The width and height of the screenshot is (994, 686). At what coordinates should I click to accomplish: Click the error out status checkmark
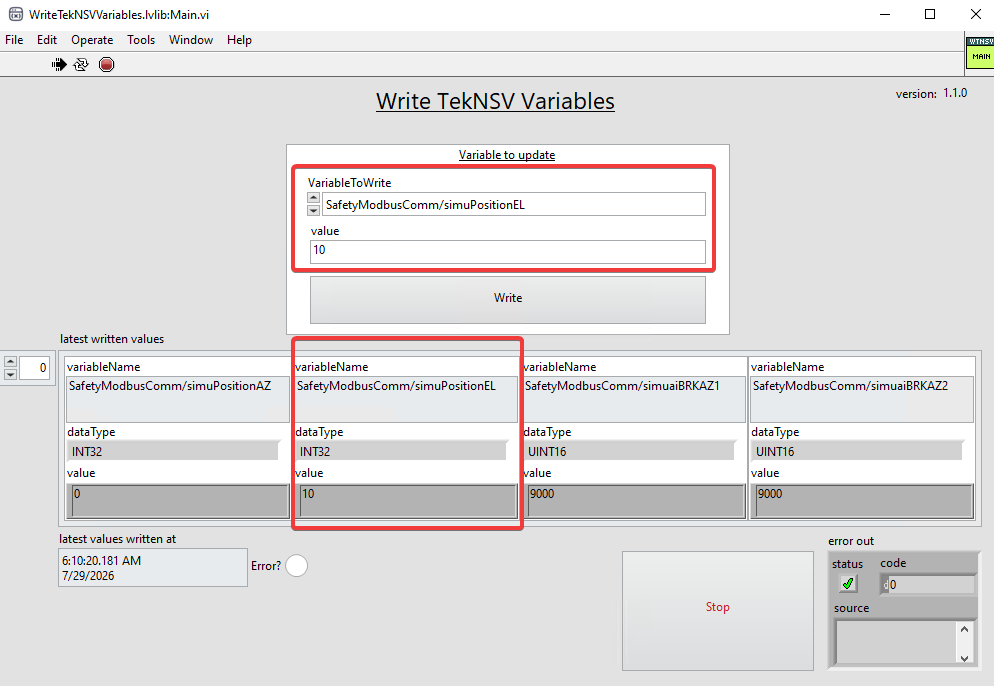[848, 583]
